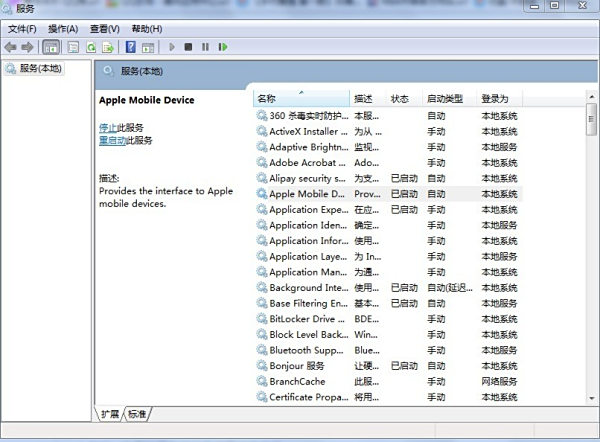
Task: Select the Application Experience service name
Action: [x=309, y=210]
